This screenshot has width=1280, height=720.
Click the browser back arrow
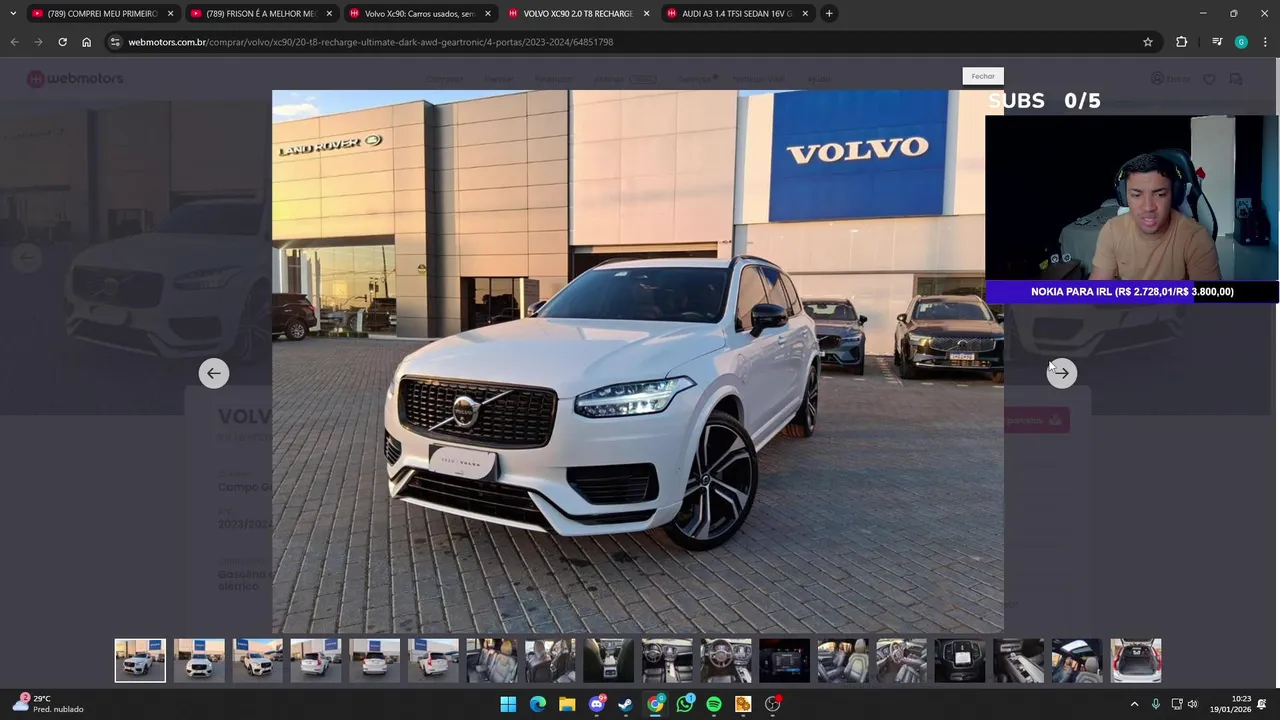point(14,42)
